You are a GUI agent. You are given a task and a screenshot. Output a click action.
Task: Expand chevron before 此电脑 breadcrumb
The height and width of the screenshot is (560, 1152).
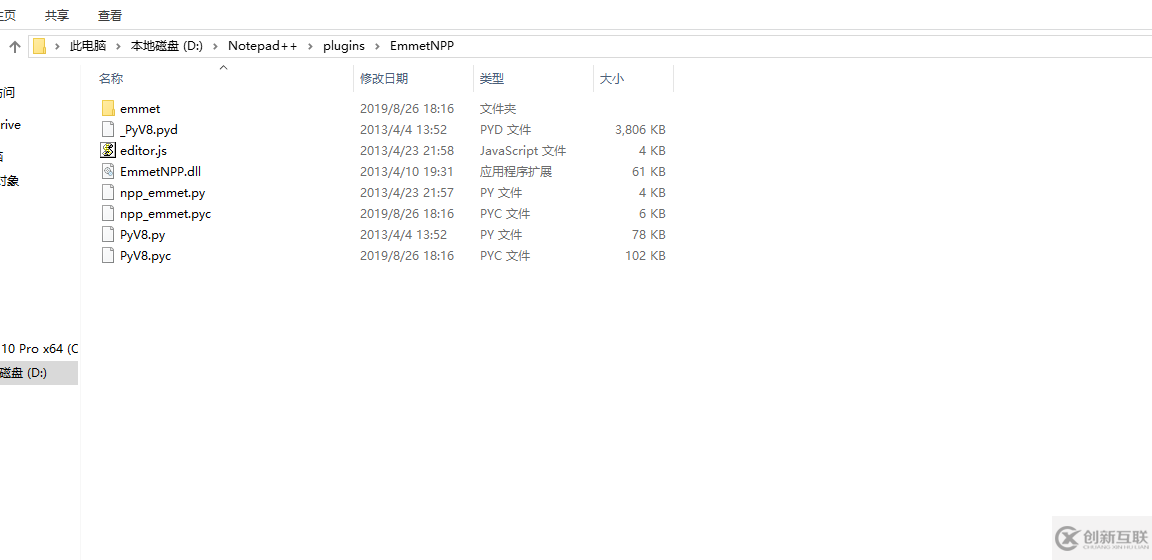(x=57, y=46)
